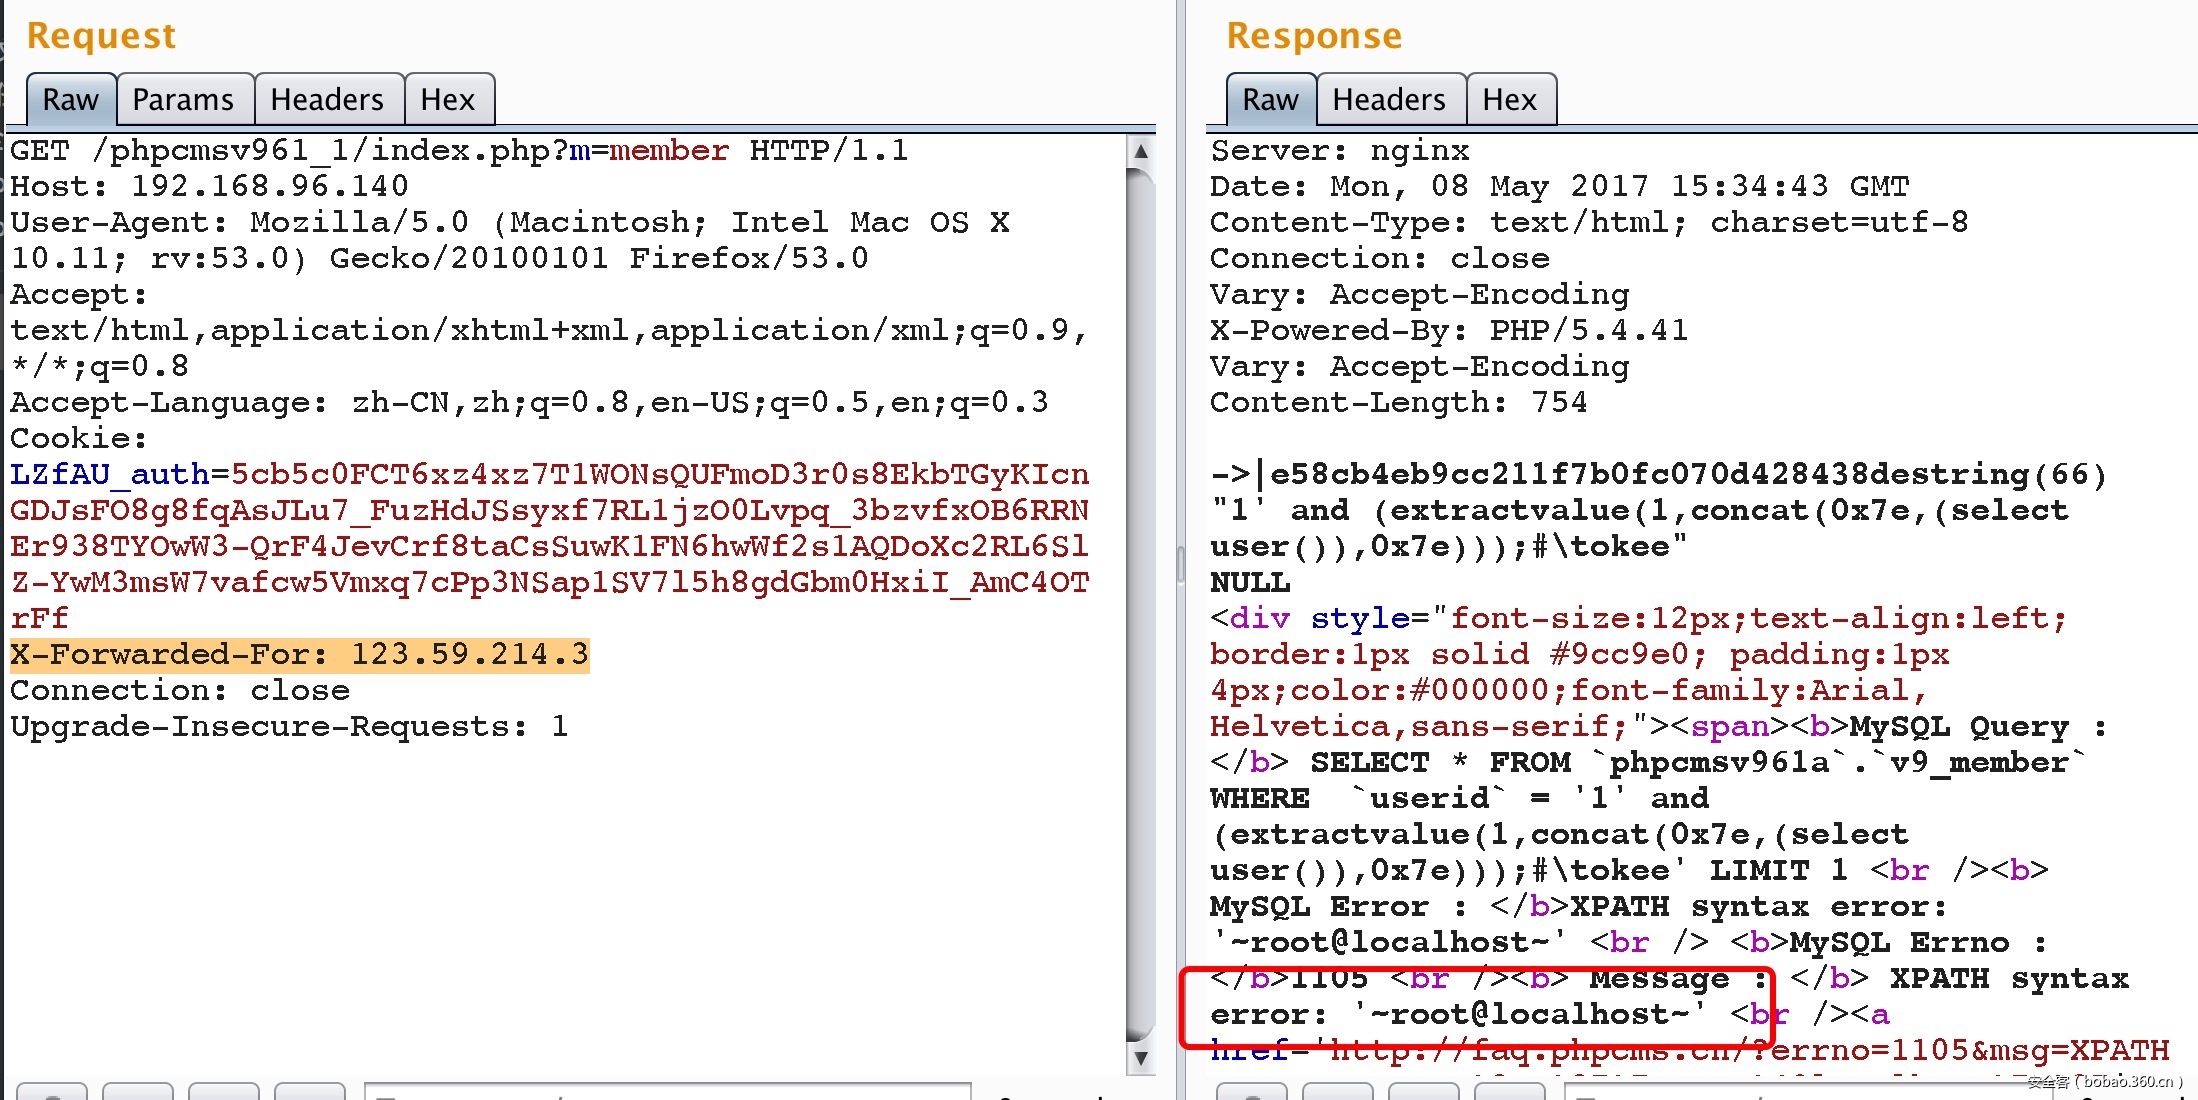The width and height of the screenshot is (2198, 1100).
Task: Open the Response Headers tab
Action: pos(1389,100)
